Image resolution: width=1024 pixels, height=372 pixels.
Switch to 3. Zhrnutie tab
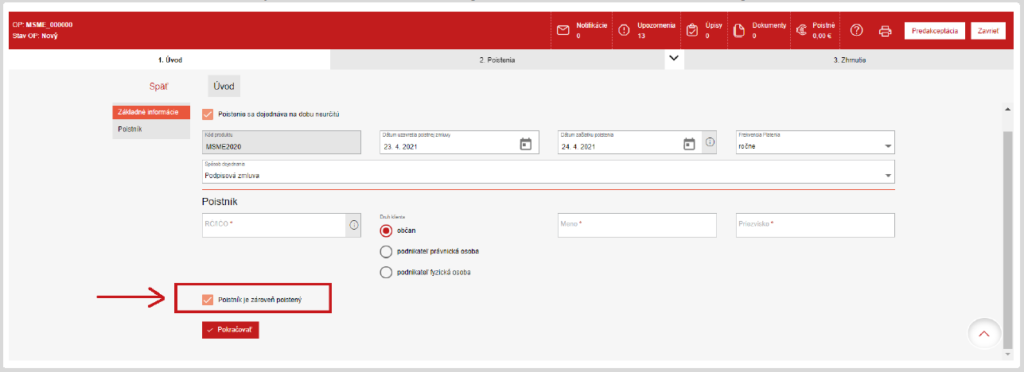(x=850, y=60)
